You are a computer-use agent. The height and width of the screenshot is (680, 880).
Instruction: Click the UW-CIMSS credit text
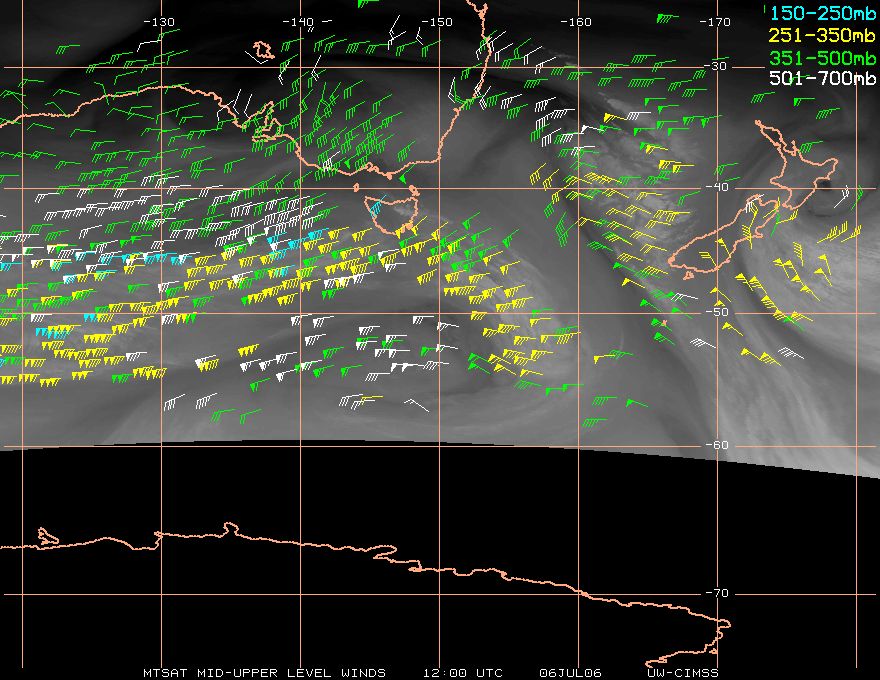pos(682,673)
